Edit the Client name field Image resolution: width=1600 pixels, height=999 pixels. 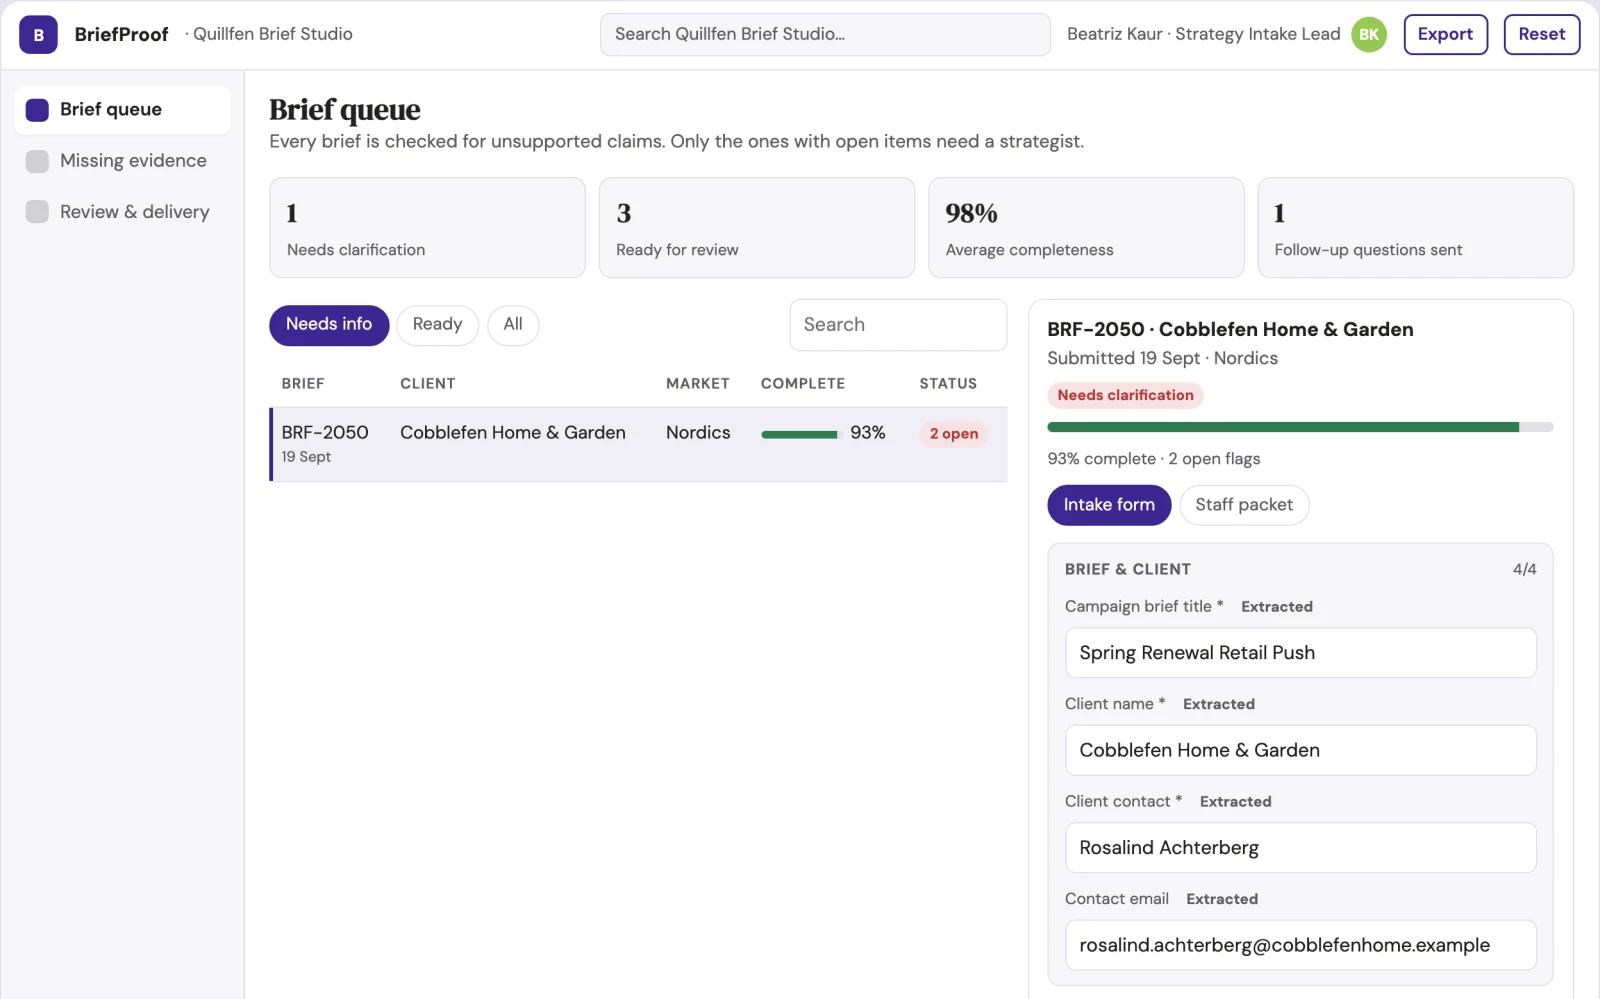click(1300, 751)
